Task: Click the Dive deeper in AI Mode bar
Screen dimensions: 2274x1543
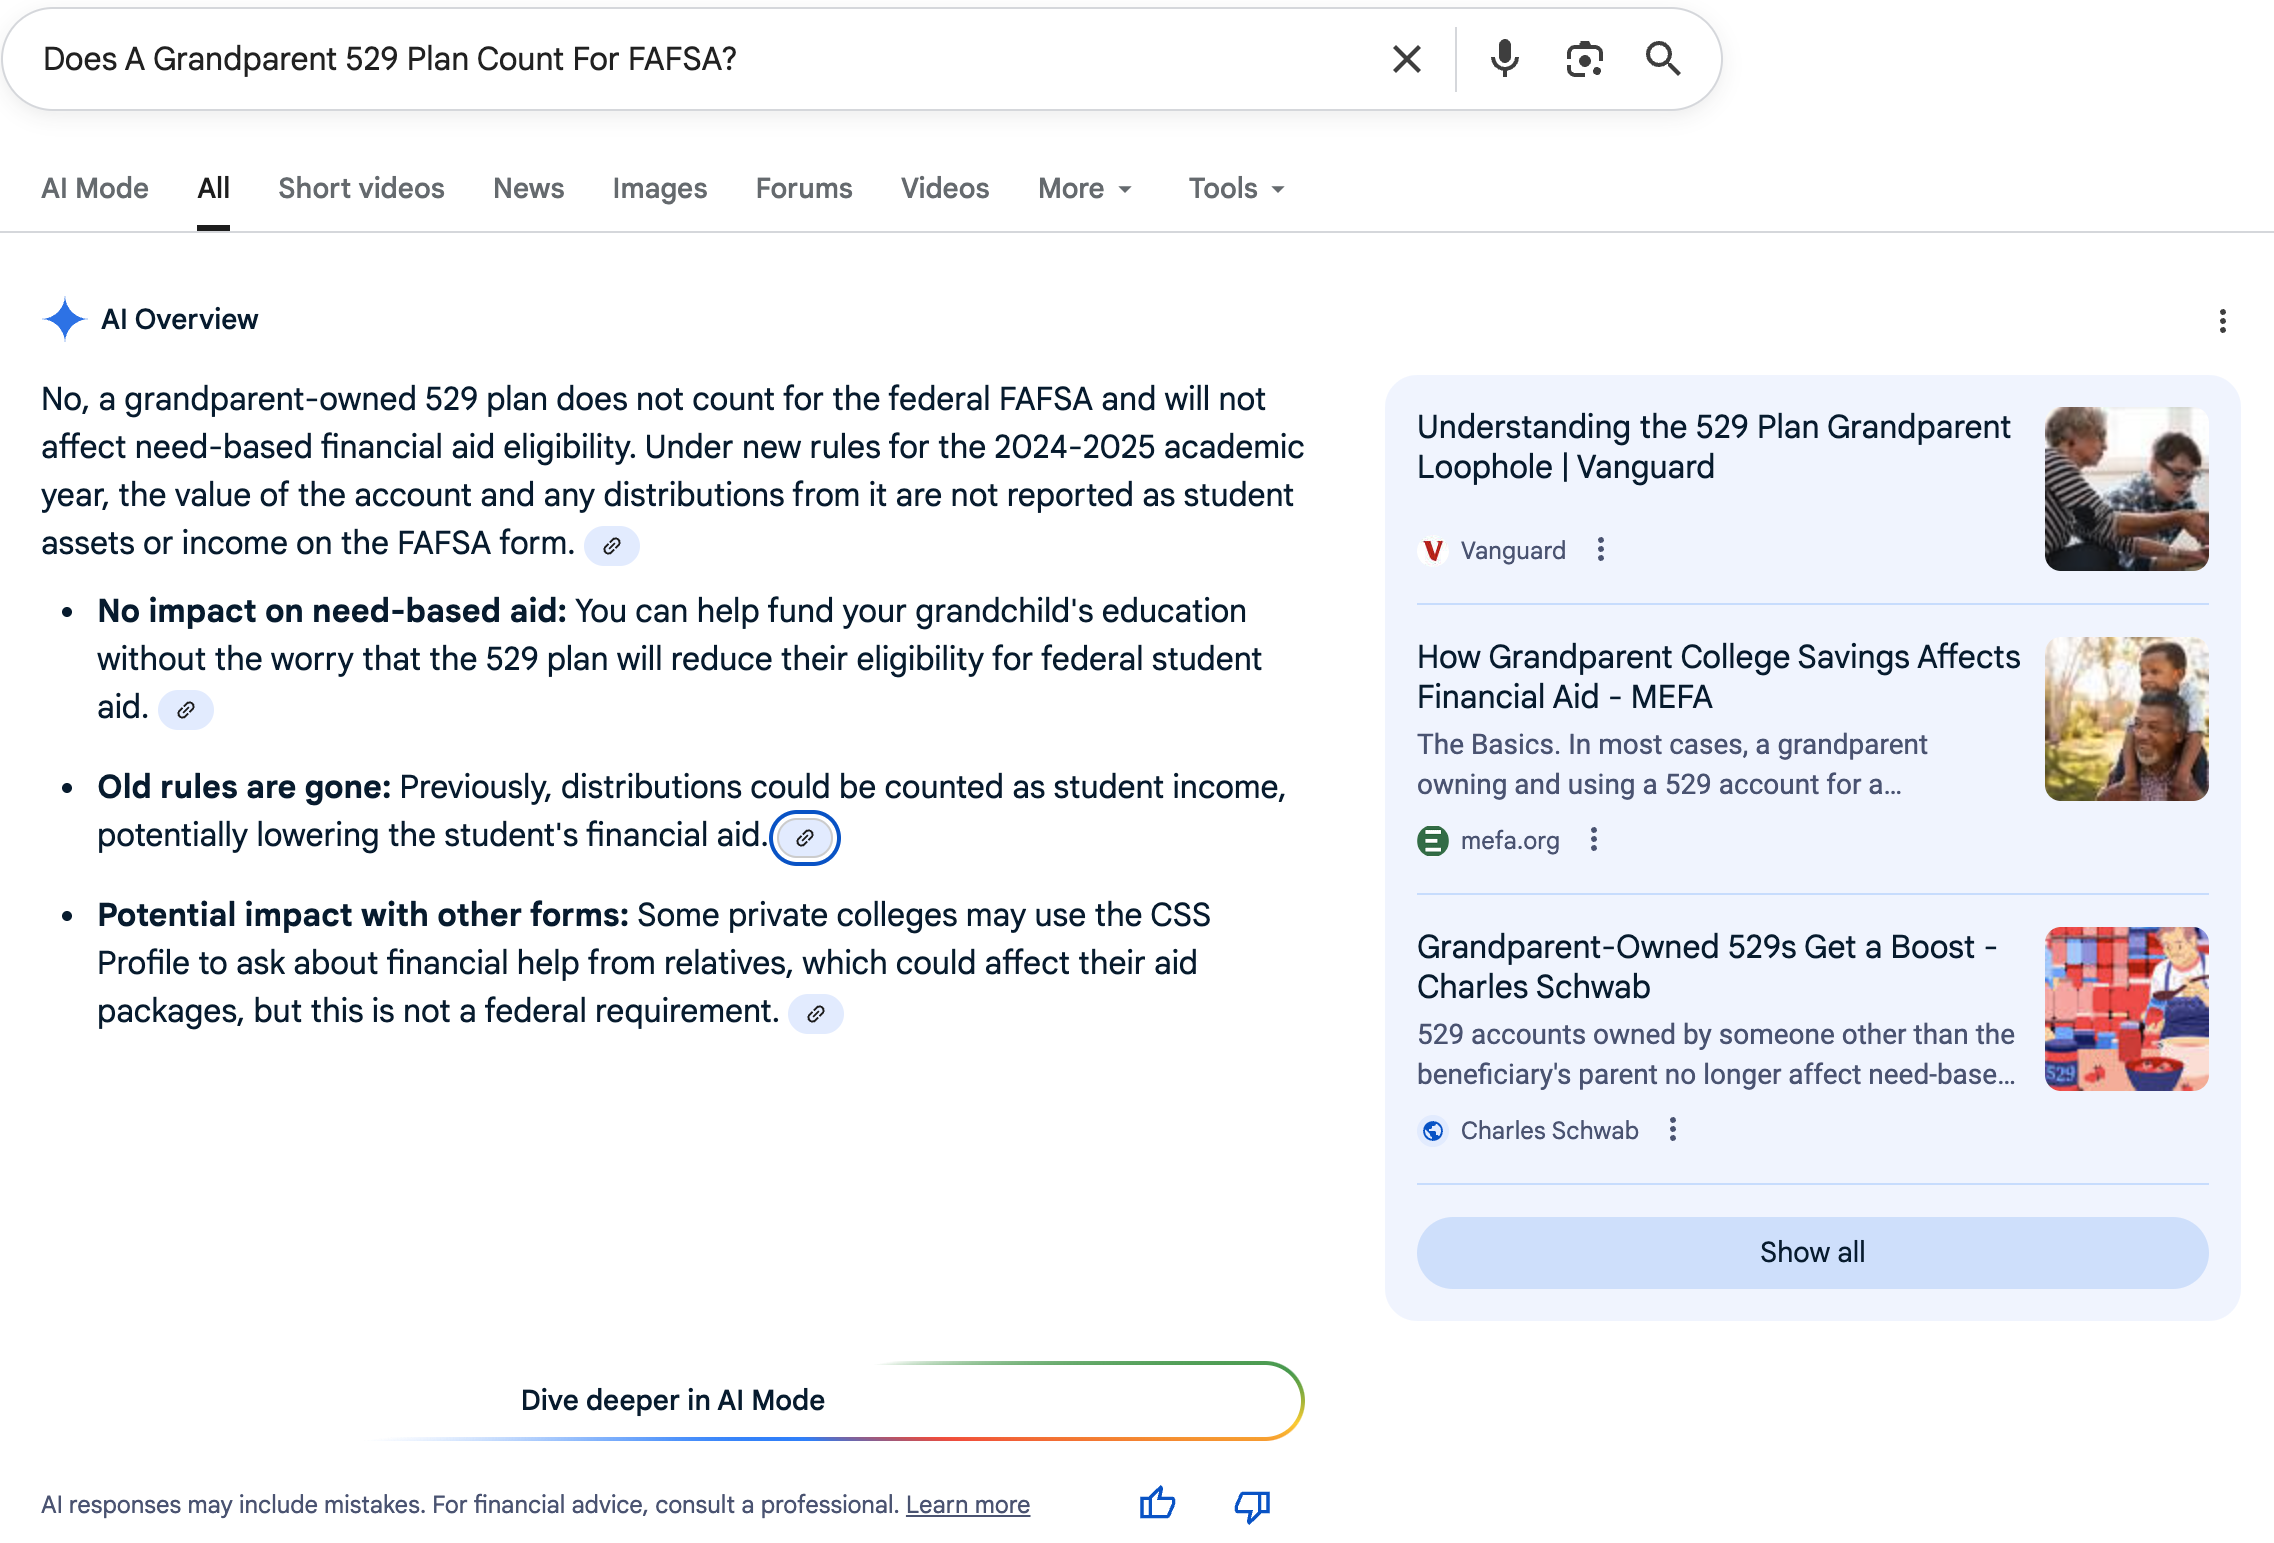Action: [673, 1400]
